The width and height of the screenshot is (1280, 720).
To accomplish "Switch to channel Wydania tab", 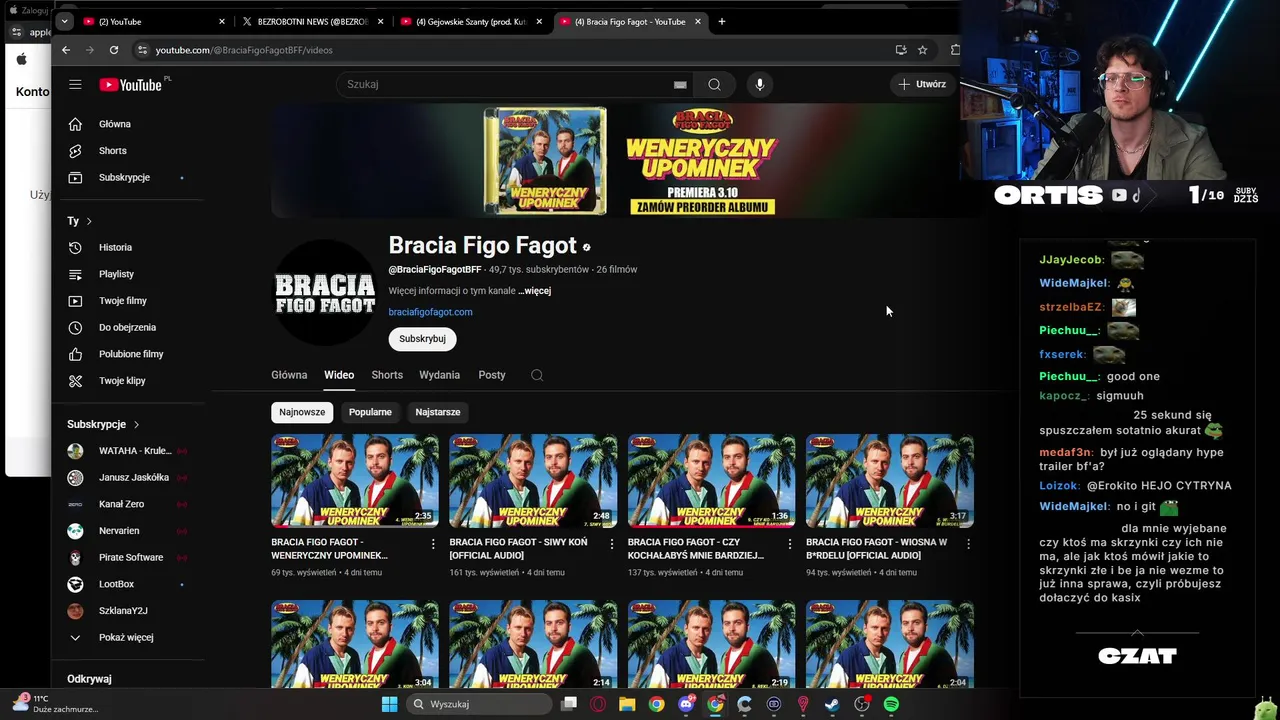I will click(440, 375).
